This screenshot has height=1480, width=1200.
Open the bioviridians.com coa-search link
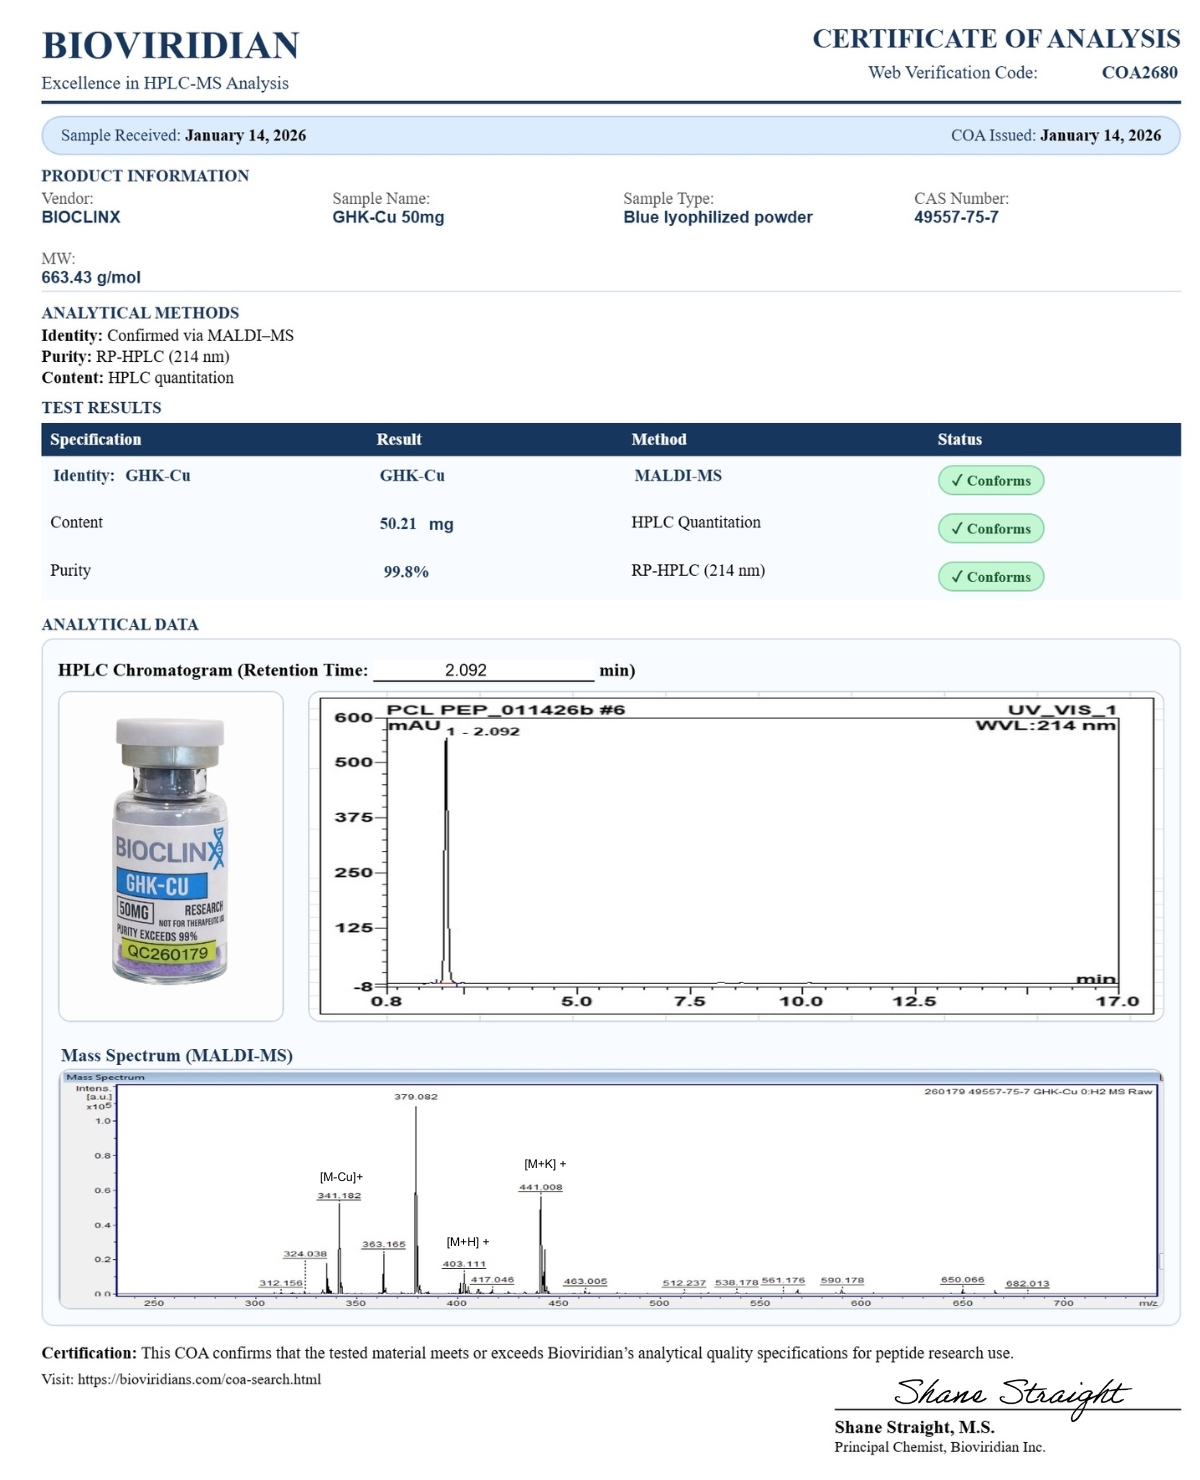(199, 1380)
